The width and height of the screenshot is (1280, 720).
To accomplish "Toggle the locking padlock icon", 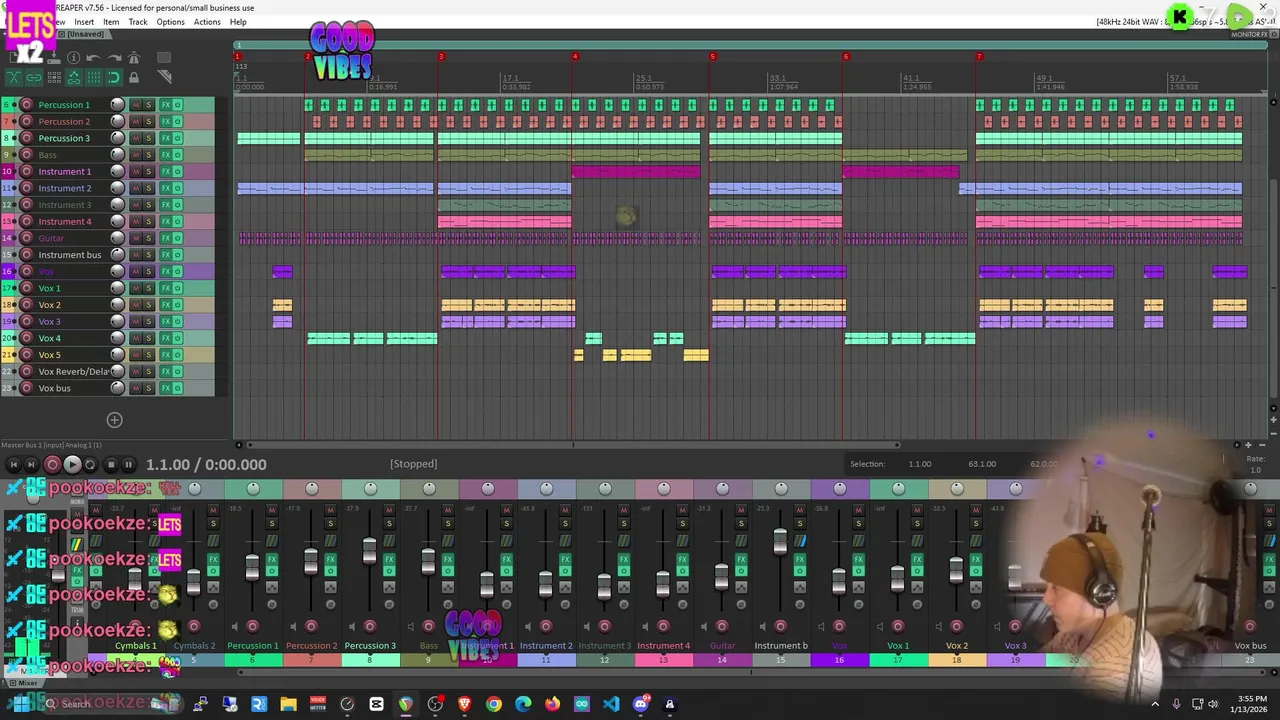I will point(133,77).
